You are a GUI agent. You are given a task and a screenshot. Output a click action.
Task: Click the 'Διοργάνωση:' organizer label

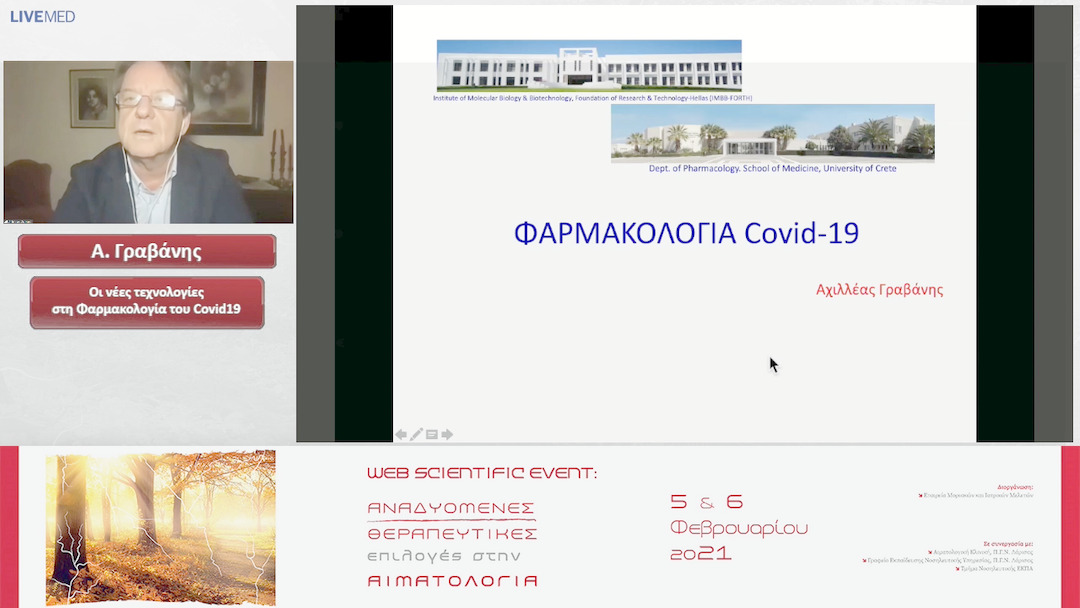pyautogui.click(x=1015, y=487)
